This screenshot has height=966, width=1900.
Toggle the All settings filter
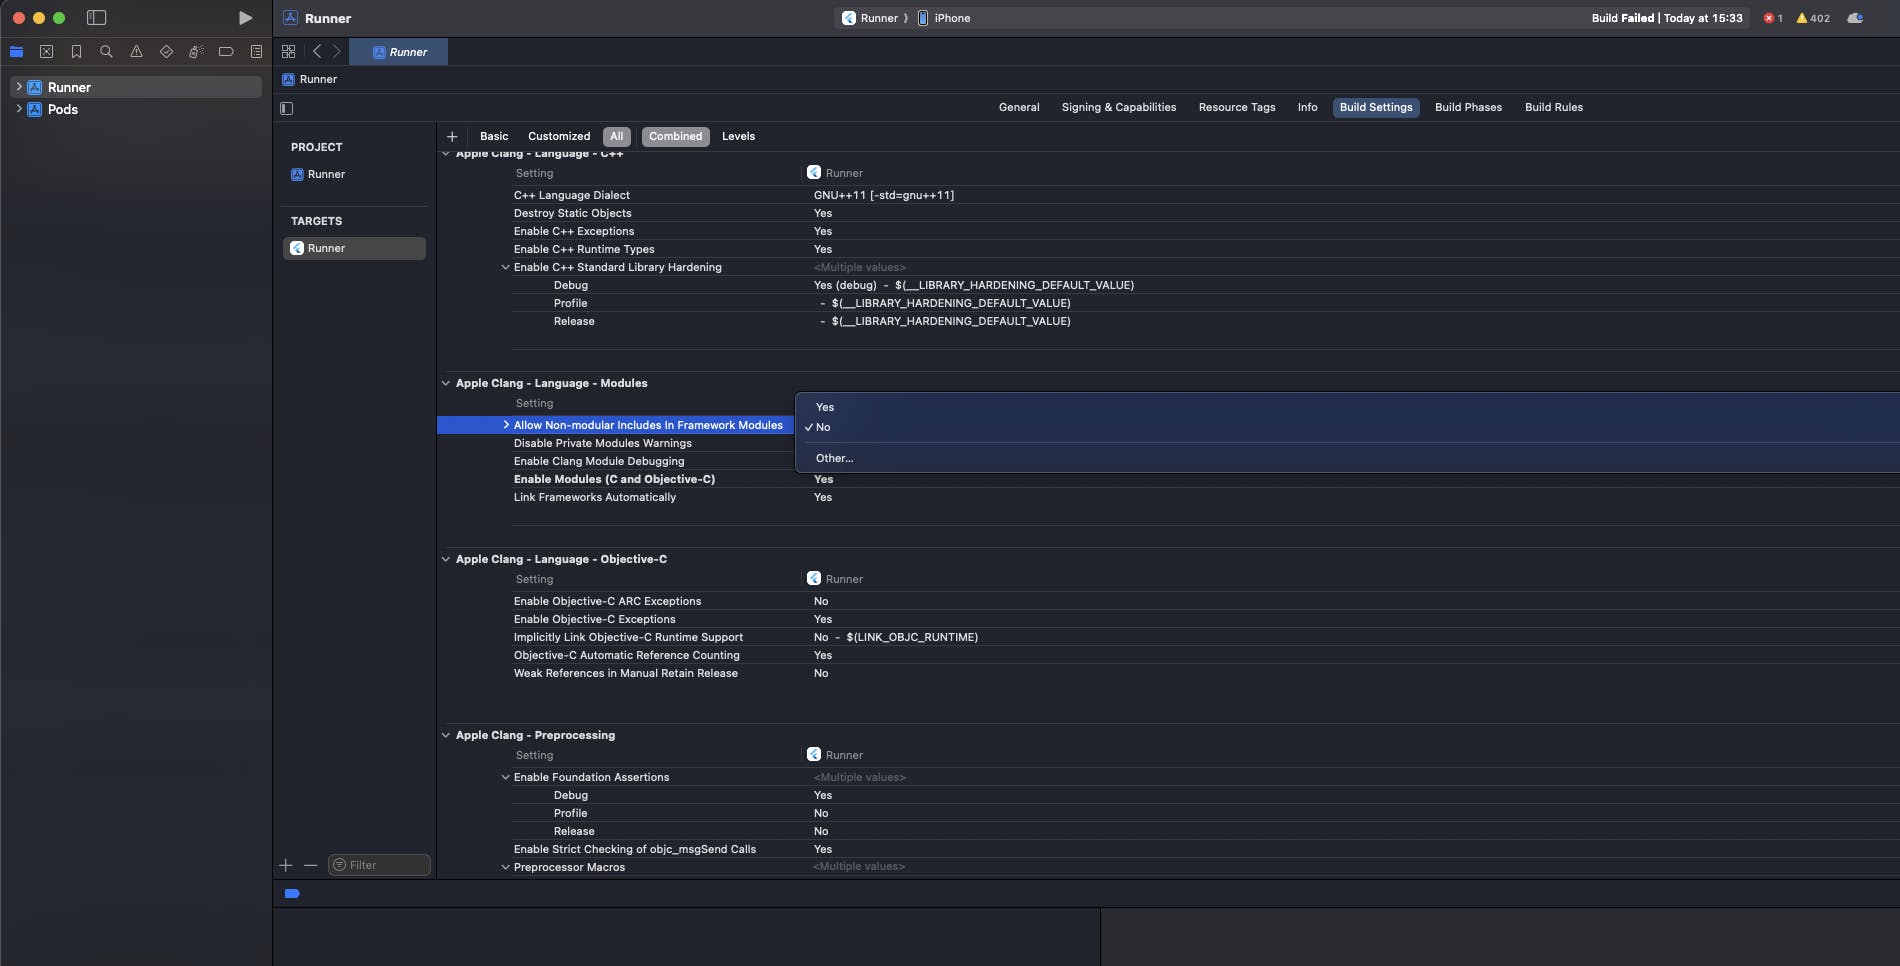click(x=616, y=136)
